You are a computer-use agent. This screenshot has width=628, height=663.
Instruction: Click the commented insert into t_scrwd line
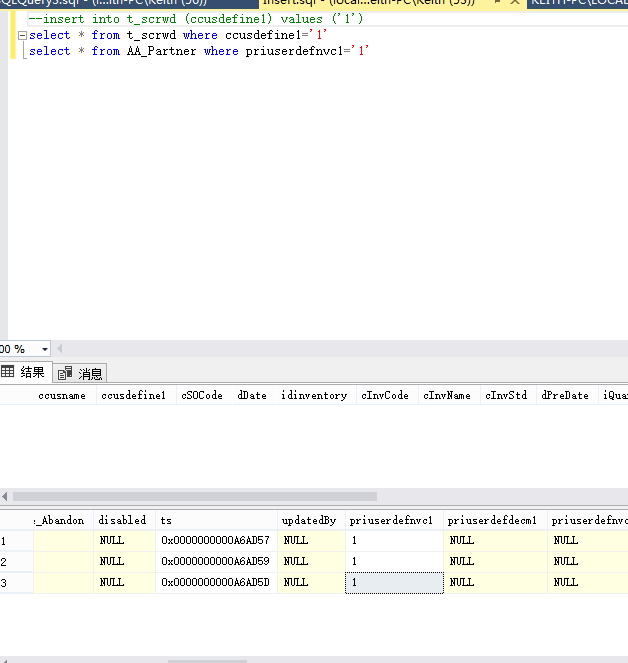tap(196, 19)
